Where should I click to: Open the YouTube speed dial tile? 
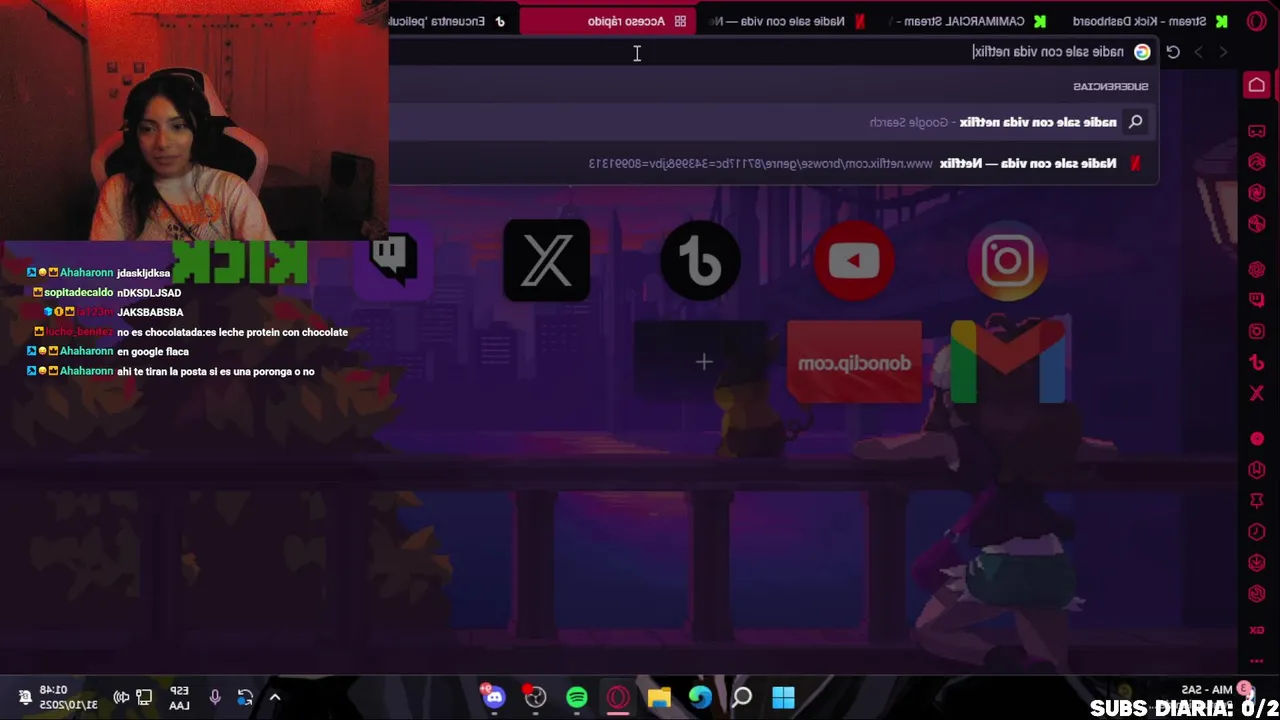[854, 261]
